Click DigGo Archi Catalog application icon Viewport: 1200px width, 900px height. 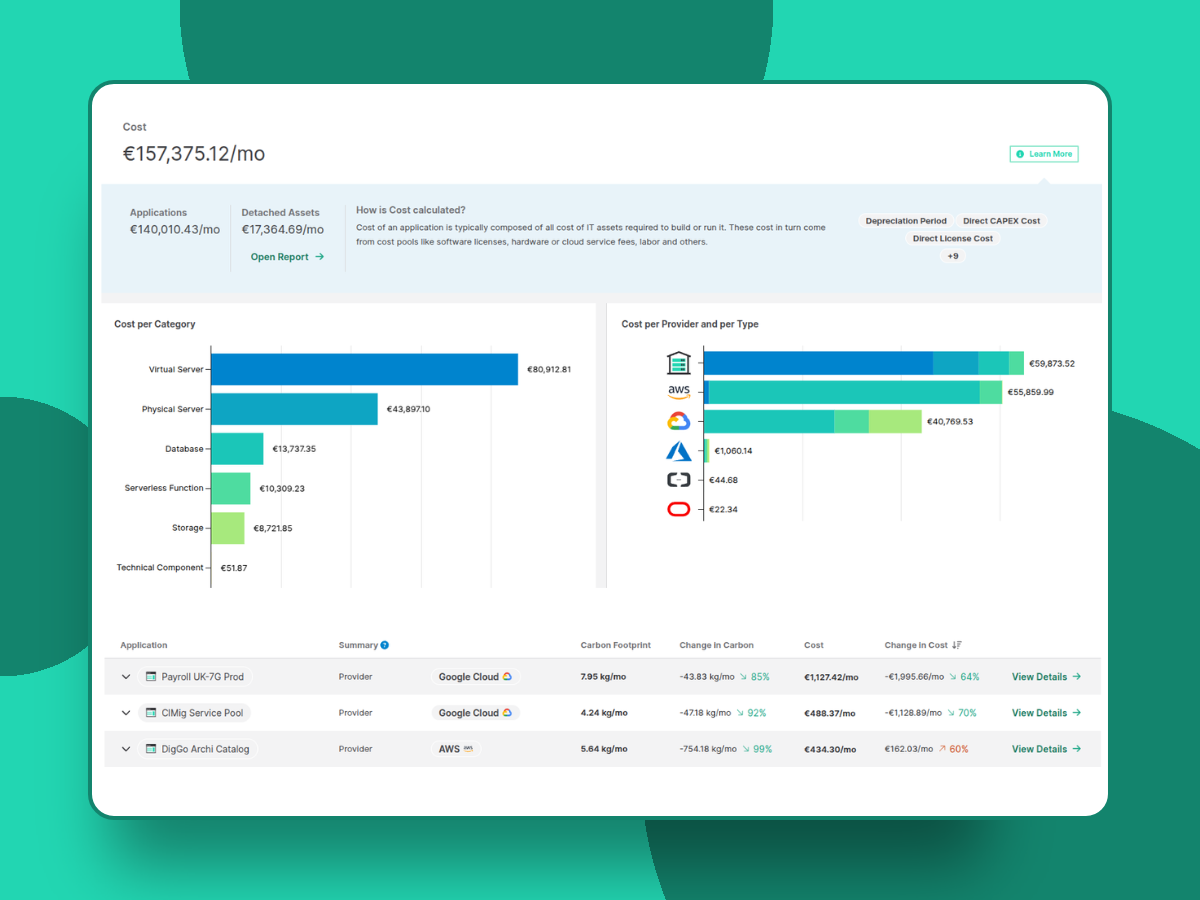151,749
